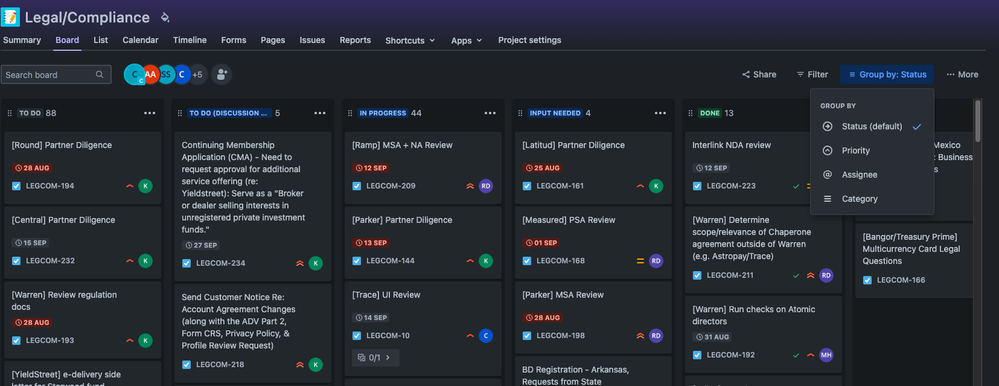Click the Category list icon in Group By menu
This screenshot has width=999, height=386.
828,199
